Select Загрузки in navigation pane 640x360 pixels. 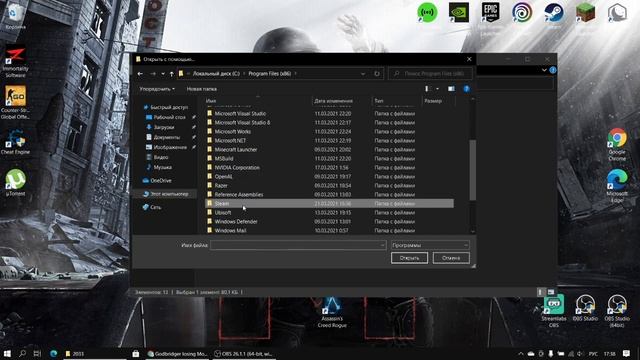[164, 127]
